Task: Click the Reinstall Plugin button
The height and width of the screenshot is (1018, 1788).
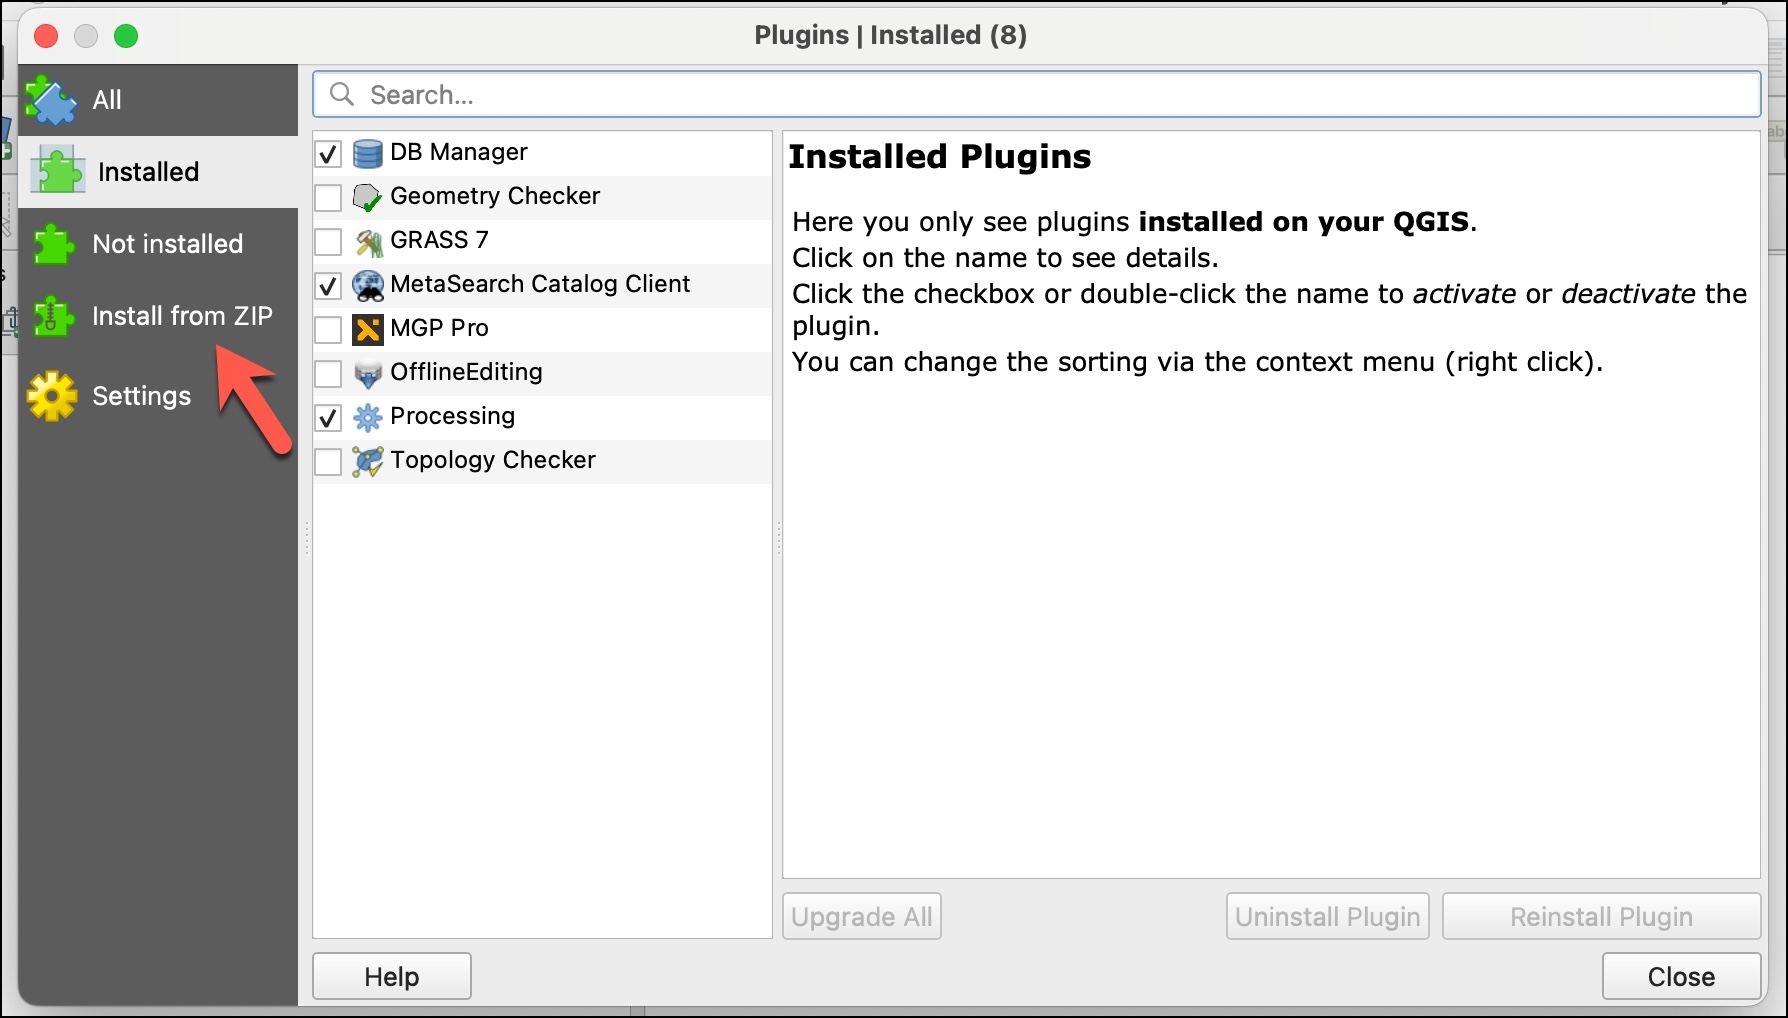Action: coord(1601,916)
